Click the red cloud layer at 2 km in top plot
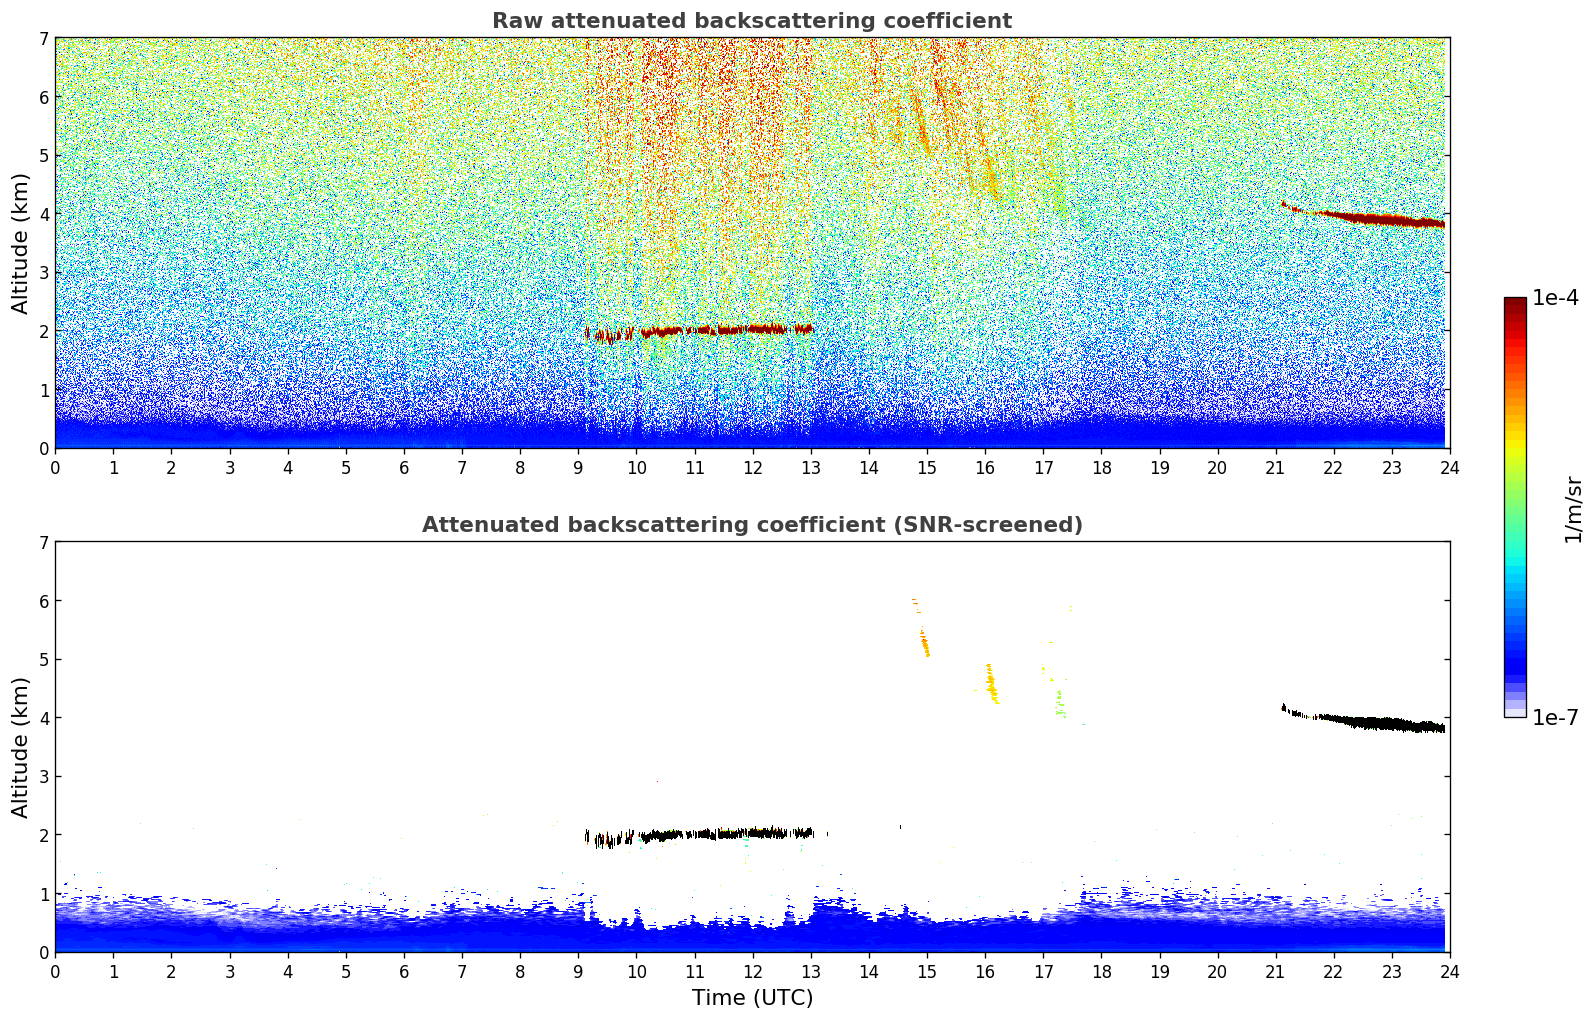 click(700, 331)
